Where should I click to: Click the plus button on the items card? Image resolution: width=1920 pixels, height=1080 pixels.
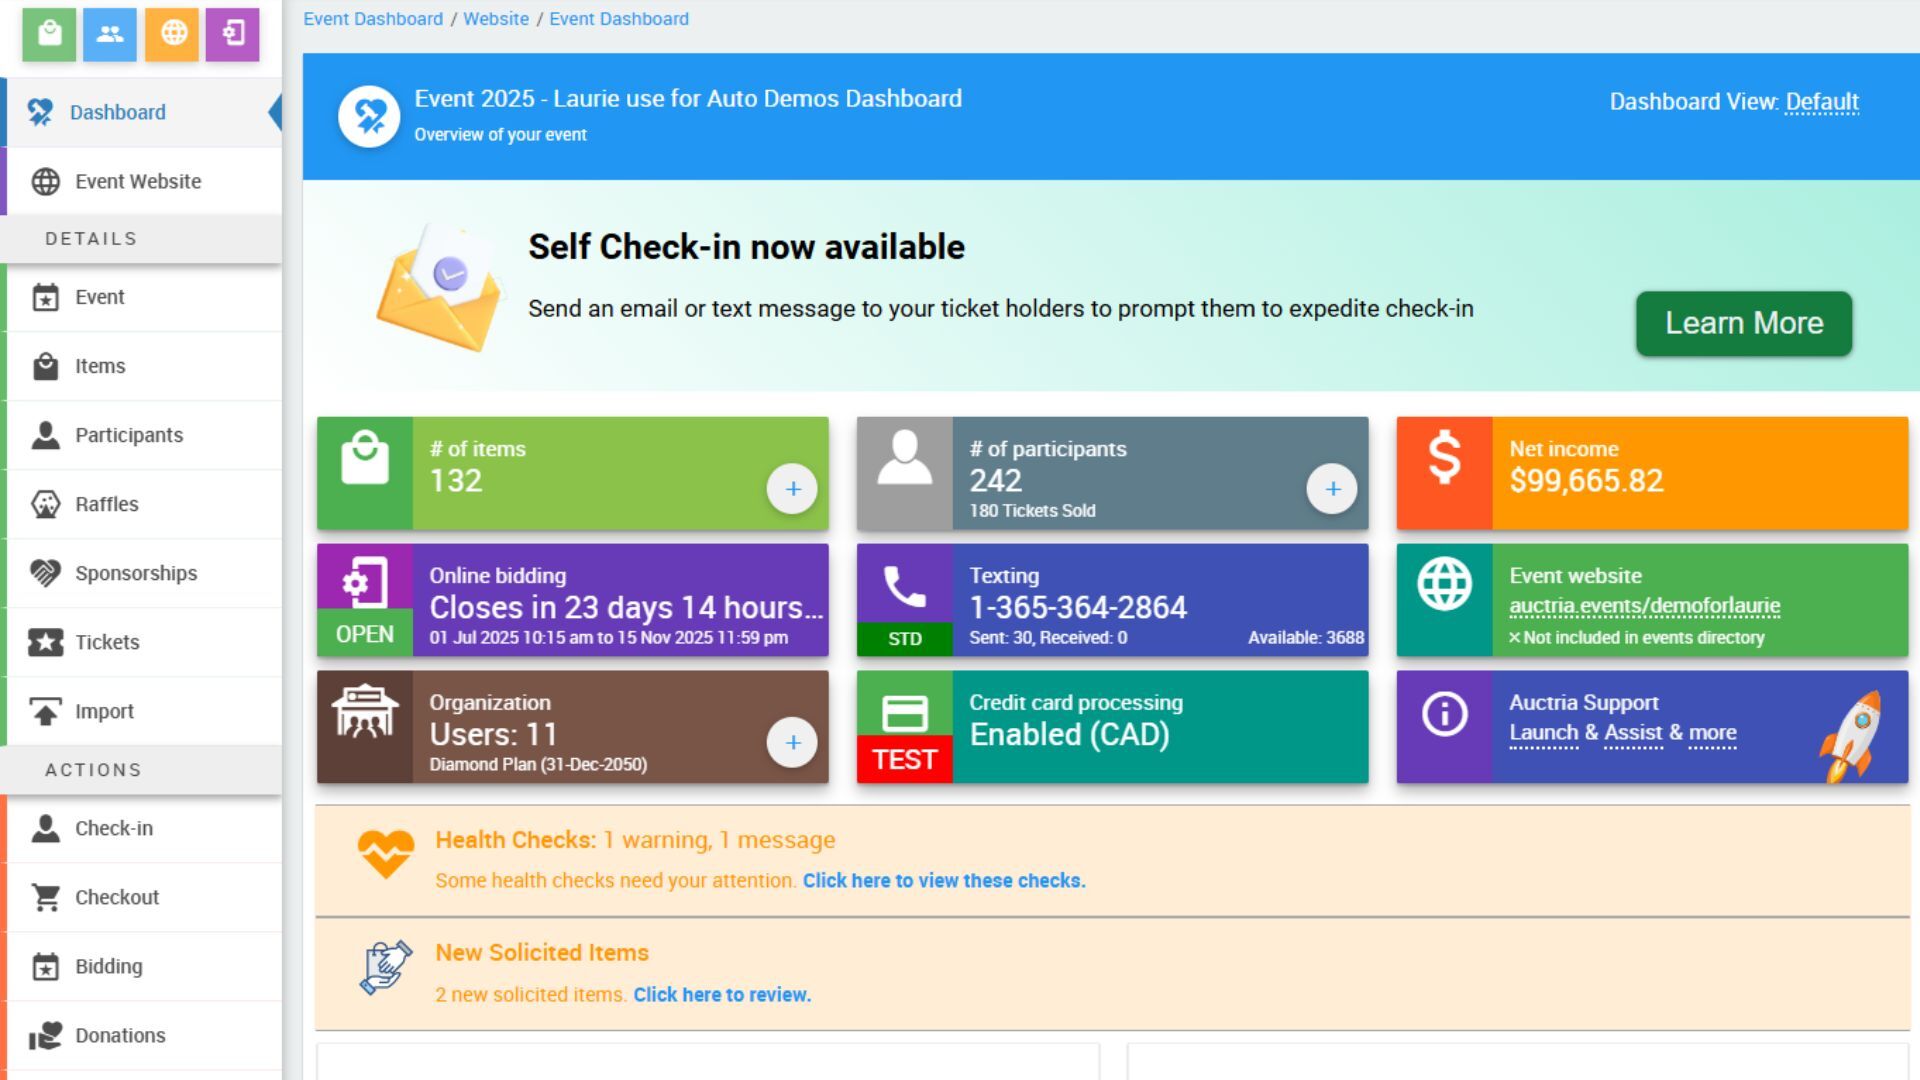click(793, 489)
